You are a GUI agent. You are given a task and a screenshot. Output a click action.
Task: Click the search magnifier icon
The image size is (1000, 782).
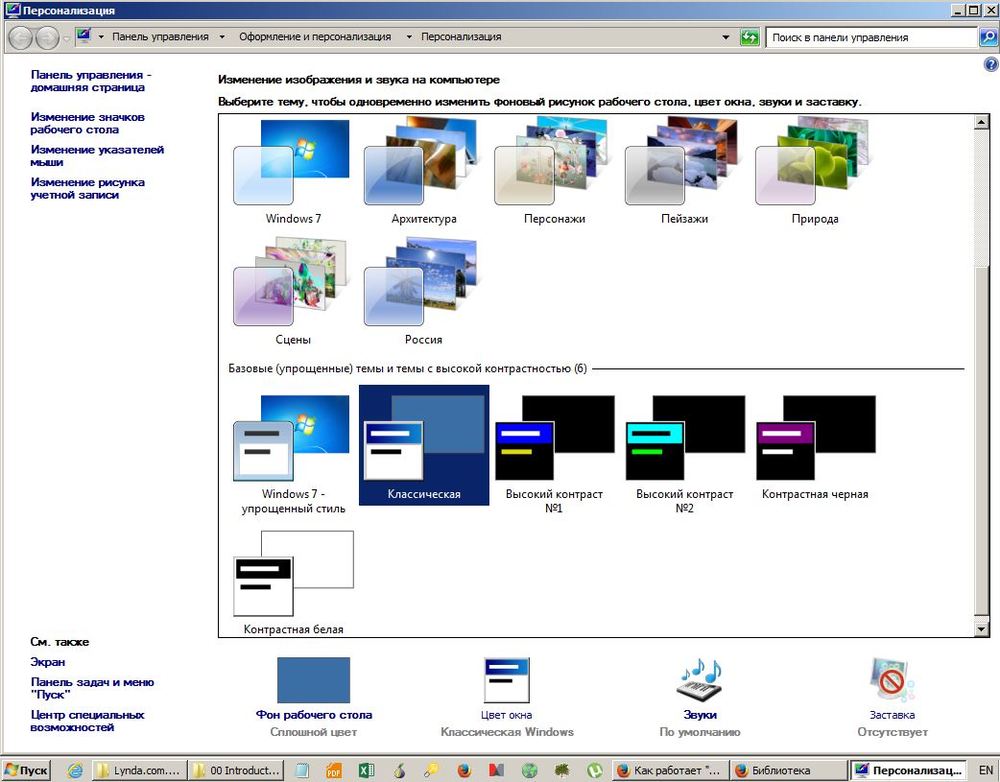(987, 37)
